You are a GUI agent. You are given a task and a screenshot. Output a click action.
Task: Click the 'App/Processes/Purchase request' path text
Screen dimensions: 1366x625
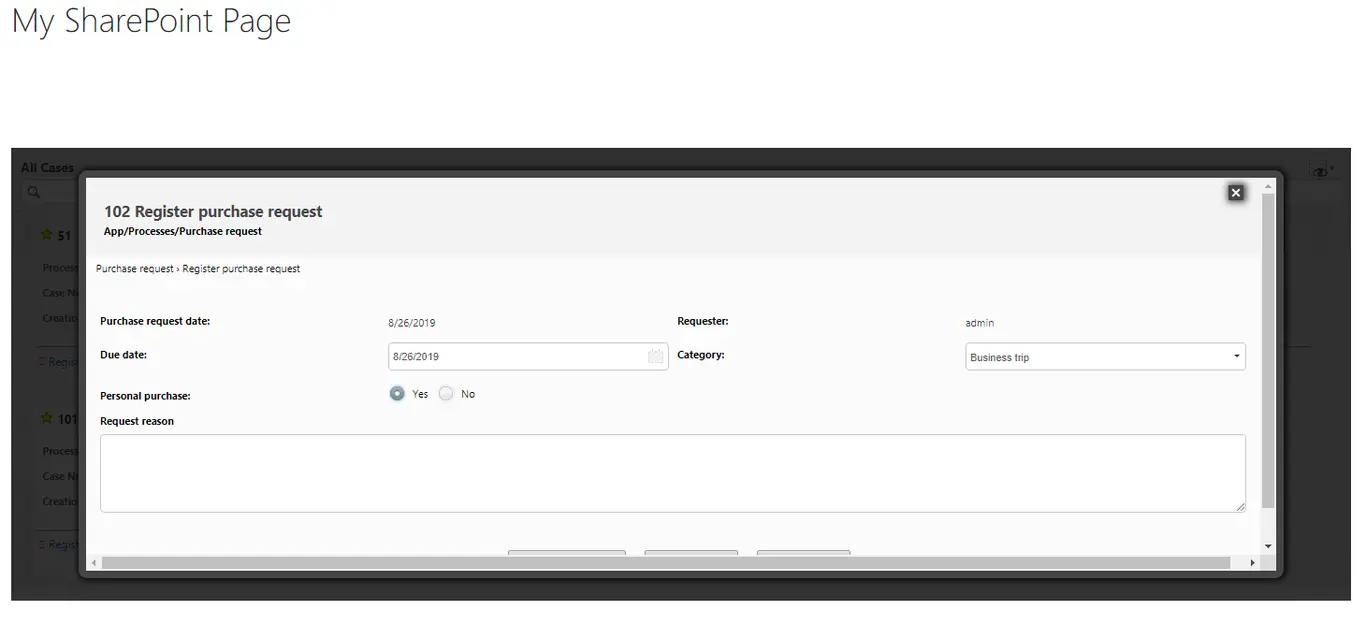point(183,231)
